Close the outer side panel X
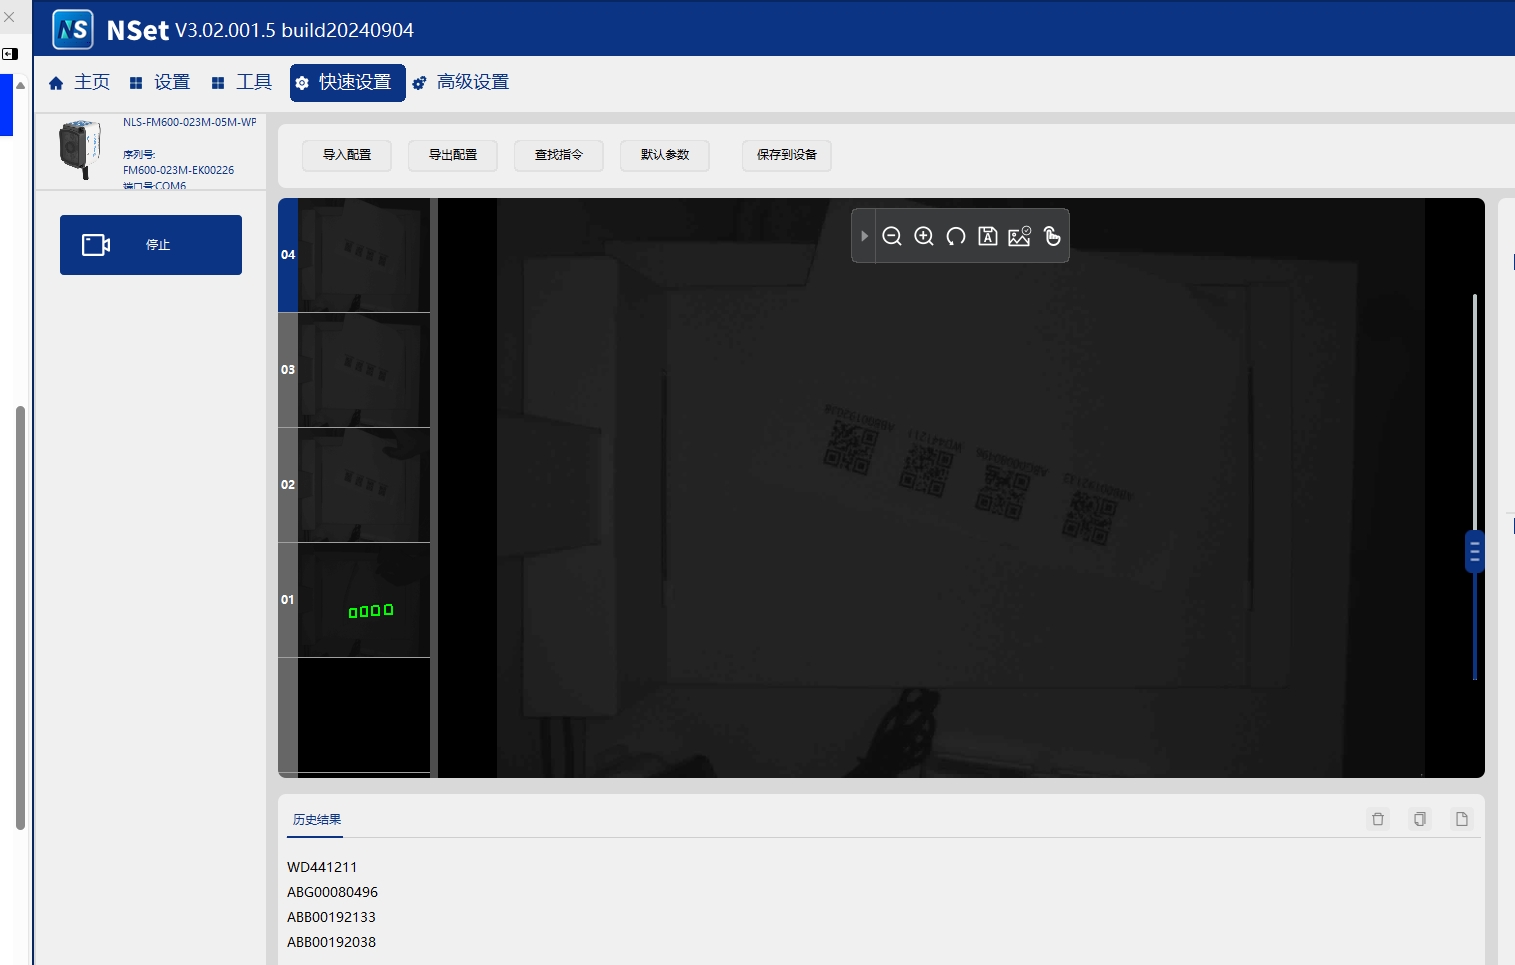The height and width of the screenshot is (965, 1515). 9,17
